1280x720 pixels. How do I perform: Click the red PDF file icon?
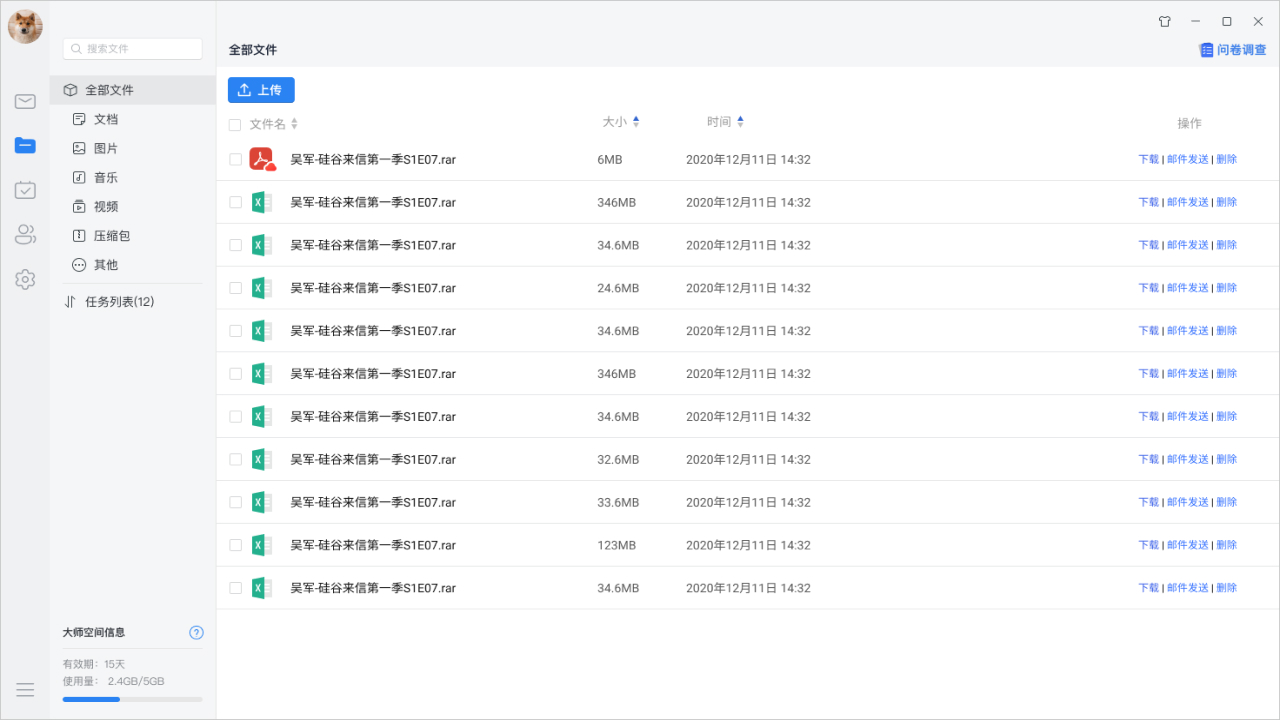click(x=261, y=159)
